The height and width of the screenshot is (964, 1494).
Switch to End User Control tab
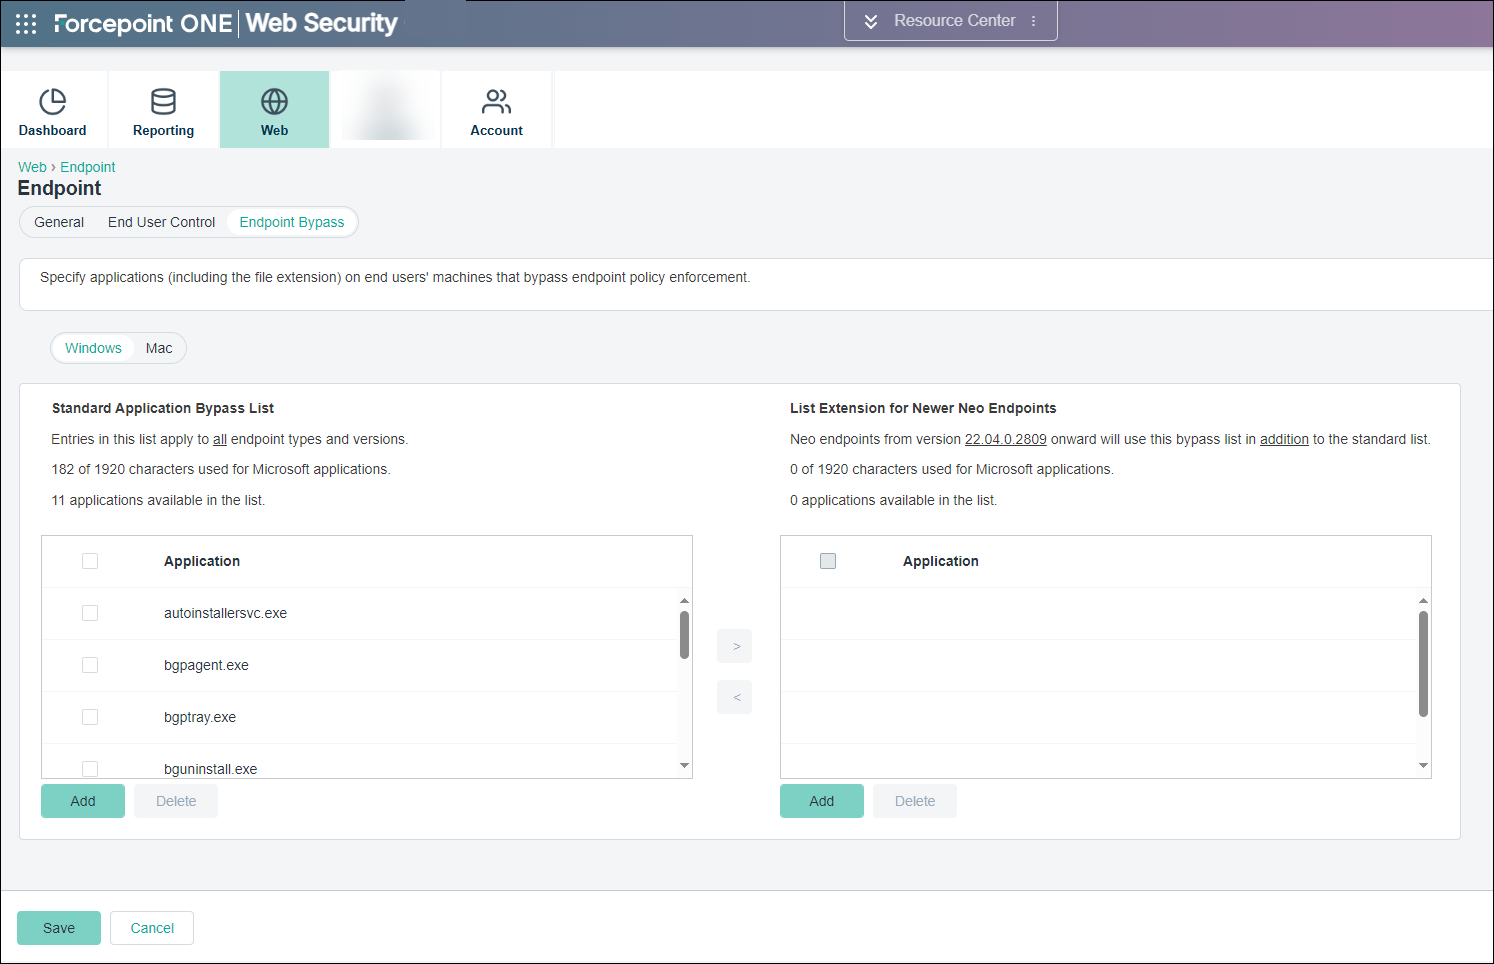[x=161, y=222]
